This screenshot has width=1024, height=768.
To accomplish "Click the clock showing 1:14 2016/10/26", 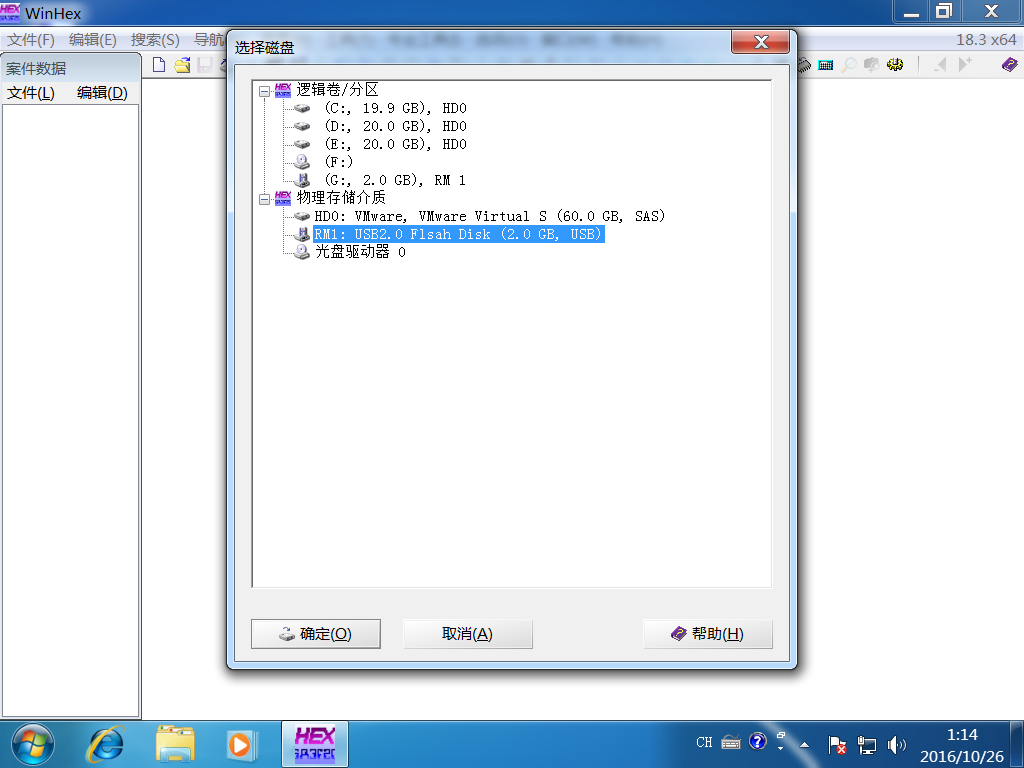I will coord(962,745).
